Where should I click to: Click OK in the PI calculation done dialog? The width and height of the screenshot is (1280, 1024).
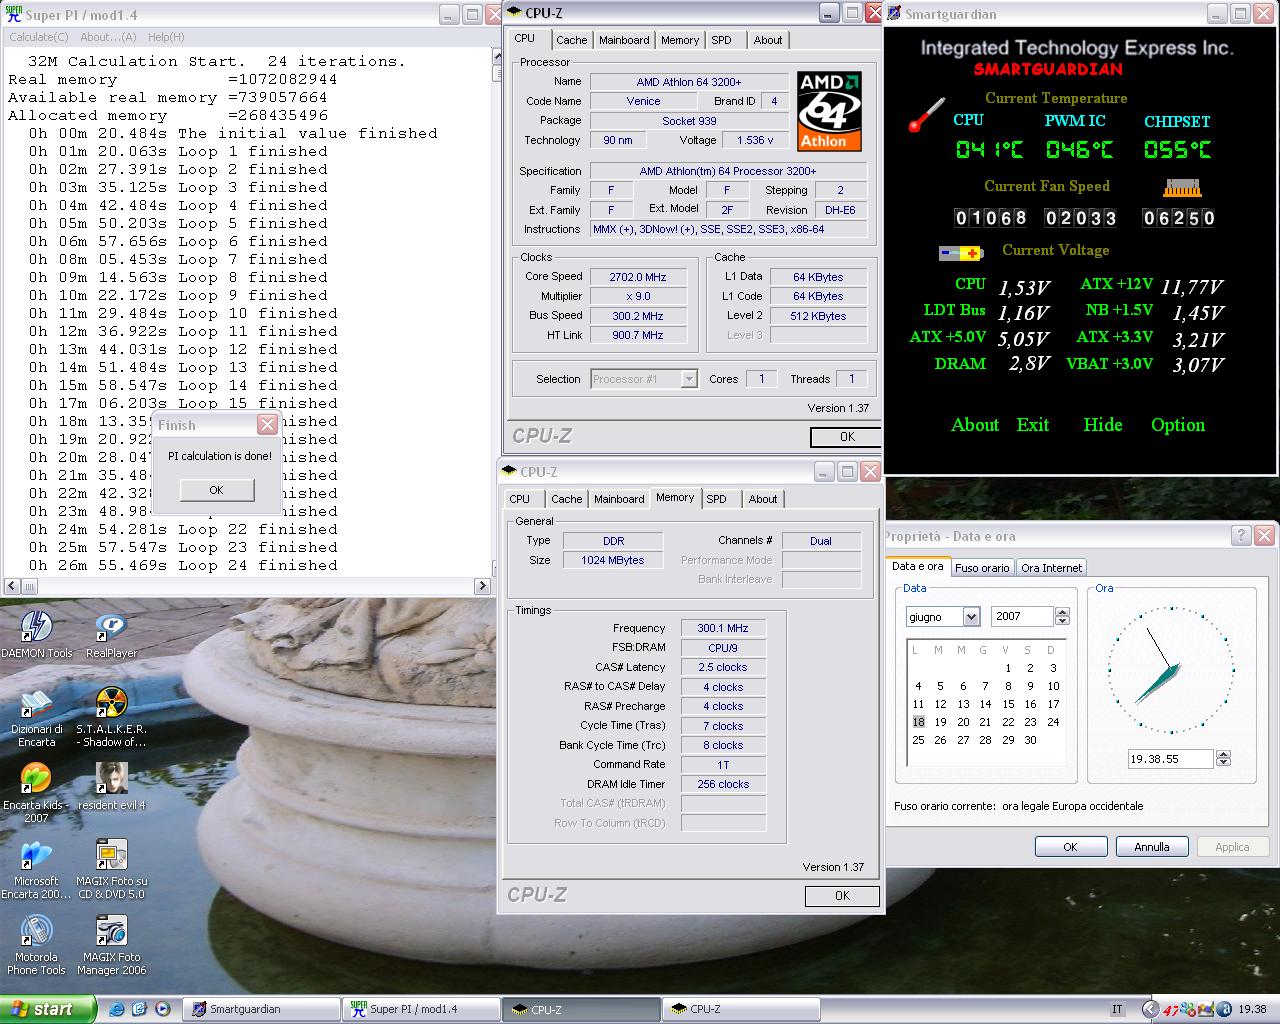[216, 490]
